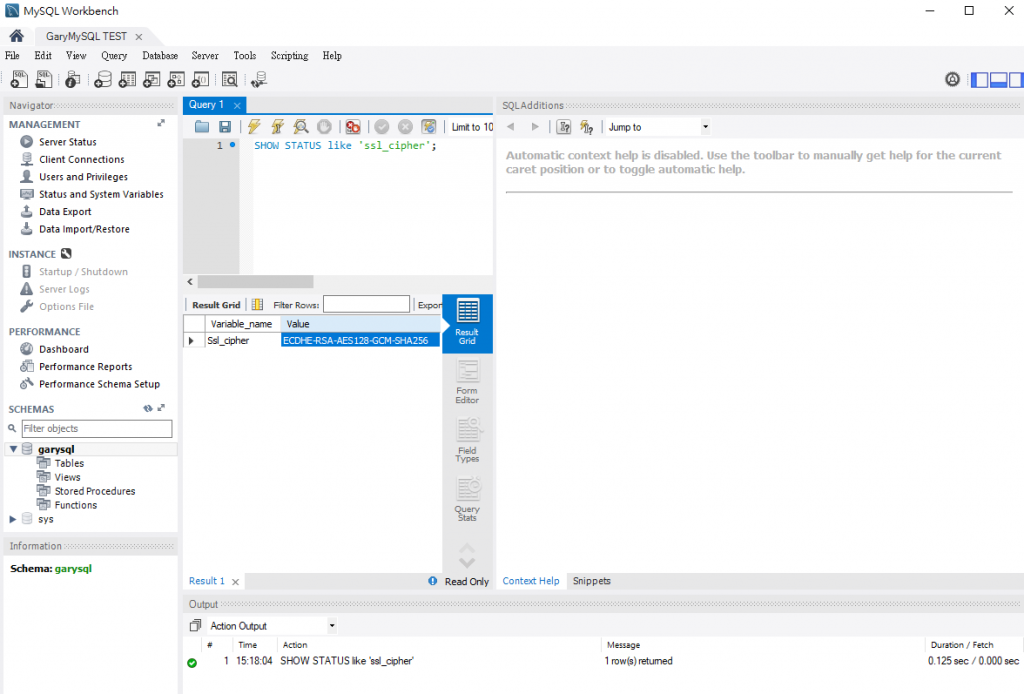Open the Query menu
1024x694 pixels.
pos(114,55)
